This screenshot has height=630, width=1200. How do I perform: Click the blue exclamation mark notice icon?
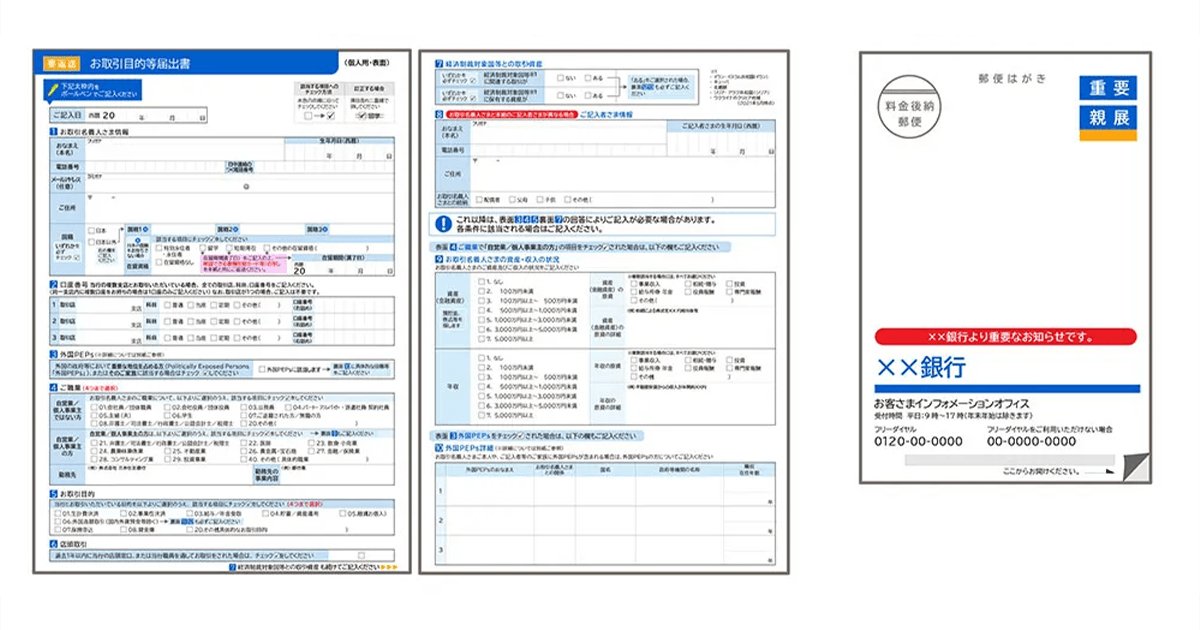coord(443,224)
